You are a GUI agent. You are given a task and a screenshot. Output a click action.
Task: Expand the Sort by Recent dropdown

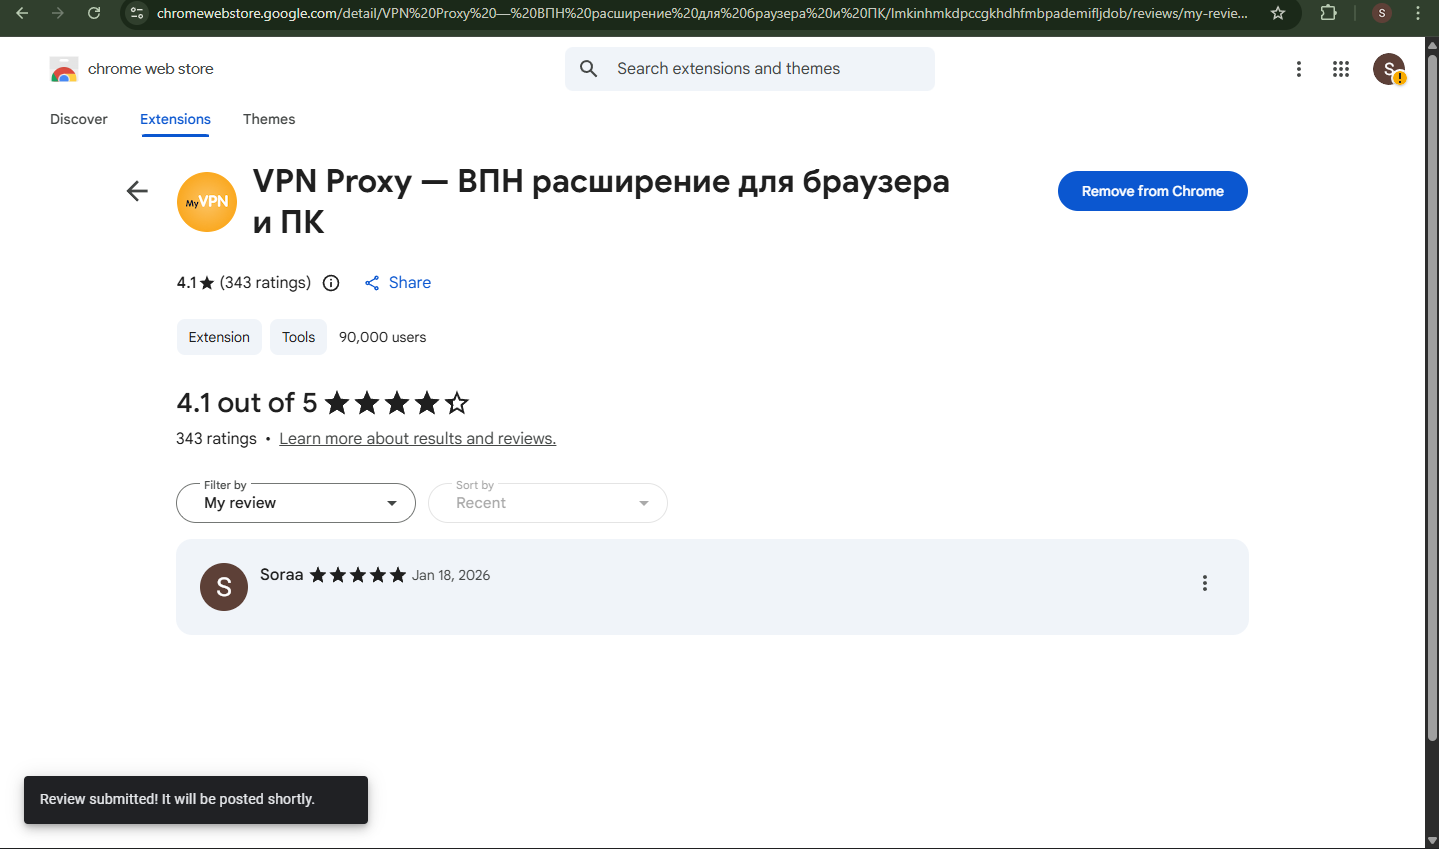(x=548, y=503)
